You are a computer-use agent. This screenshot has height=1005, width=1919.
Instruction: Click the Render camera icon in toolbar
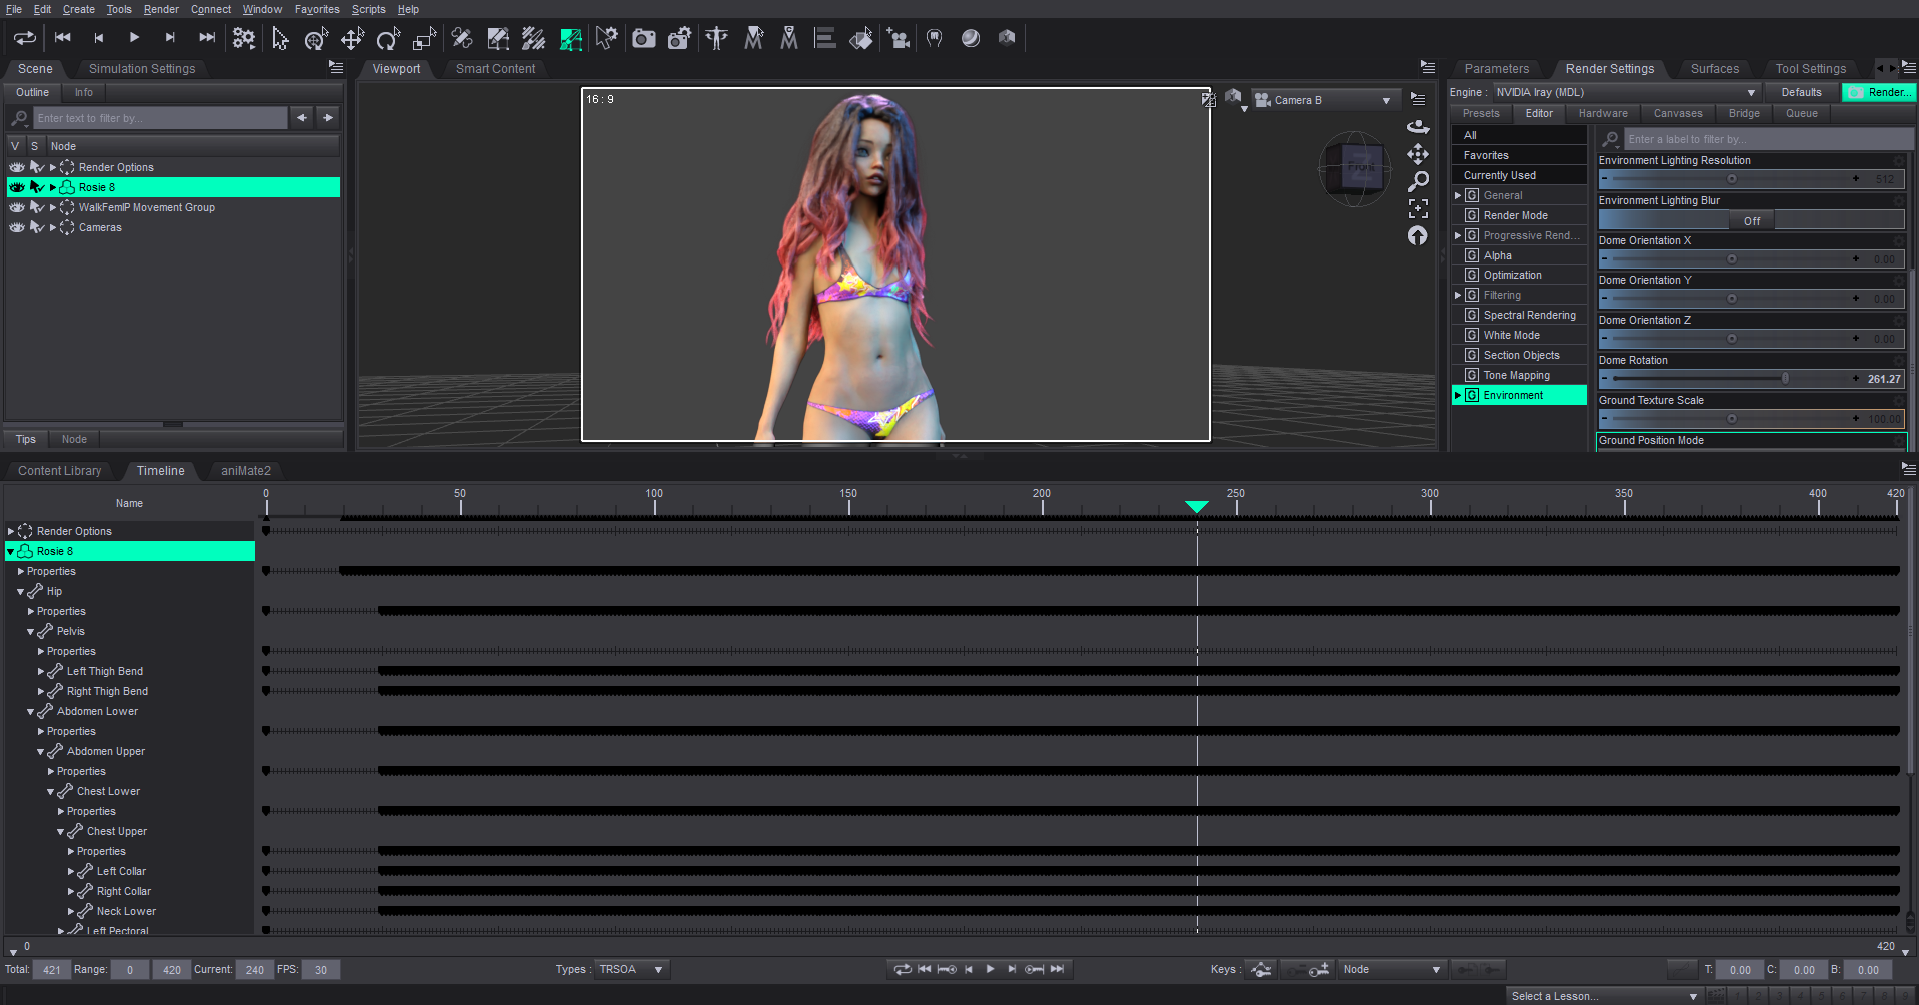point(644,39)
